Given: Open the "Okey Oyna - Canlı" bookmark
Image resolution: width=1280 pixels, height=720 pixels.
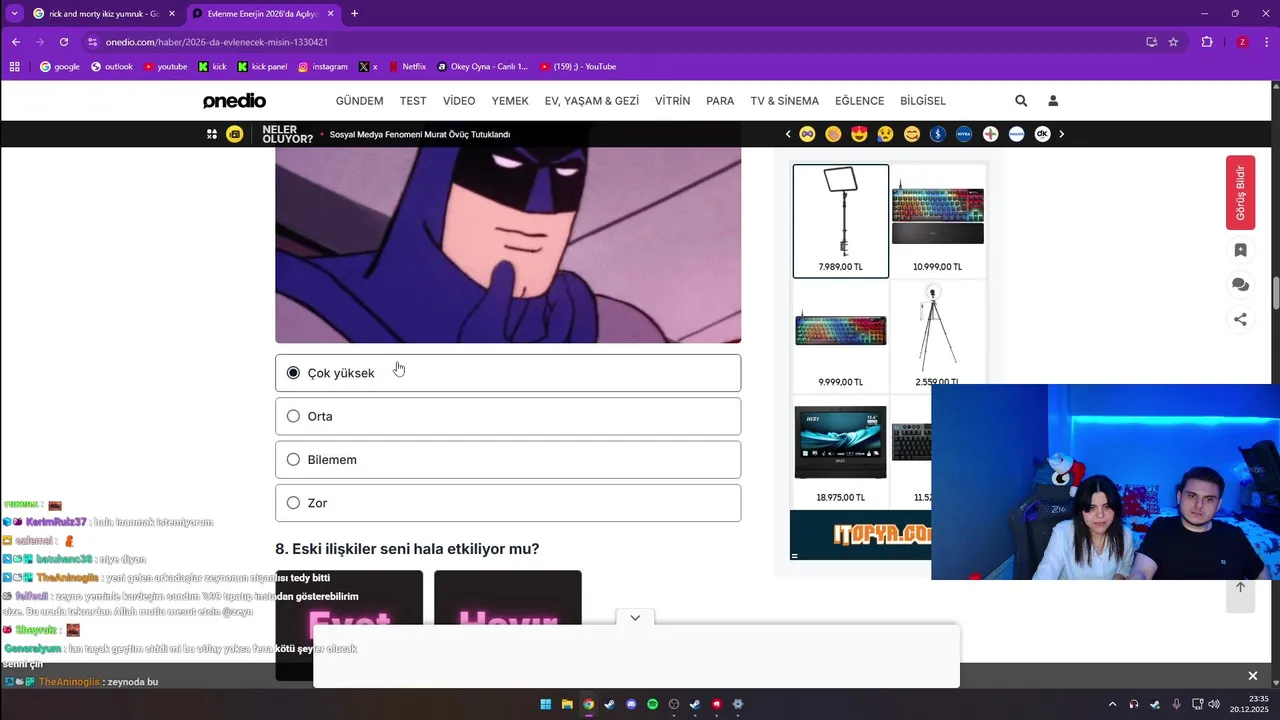Looking at the screenshot, I should (x=482, y=67).
